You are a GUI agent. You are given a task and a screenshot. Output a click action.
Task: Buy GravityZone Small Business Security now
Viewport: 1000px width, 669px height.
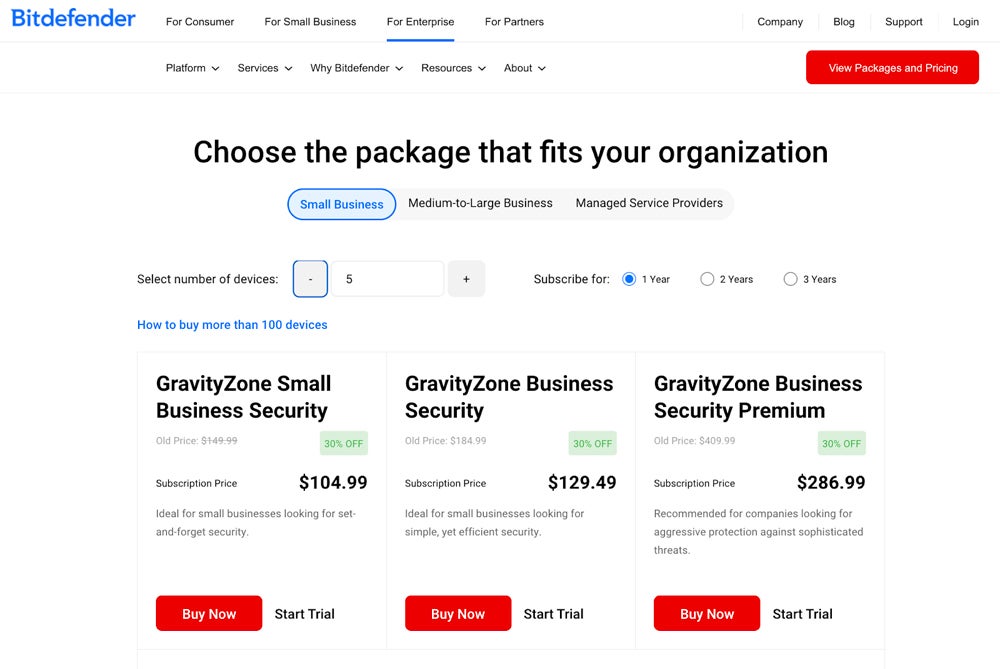click(209, 614)
